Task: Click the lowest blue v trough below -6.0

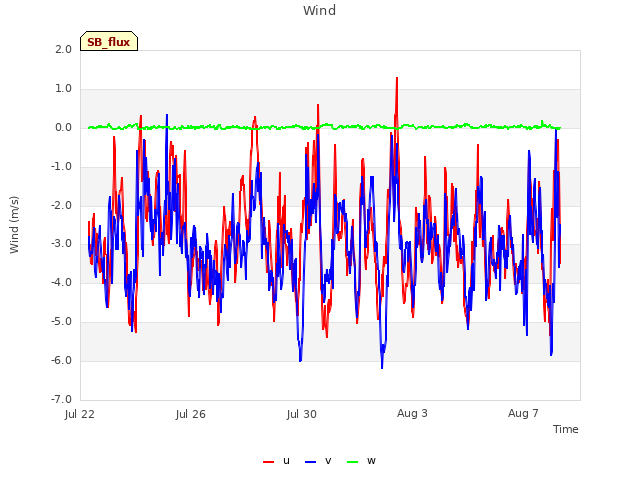Action: click(x=382, y=367)
